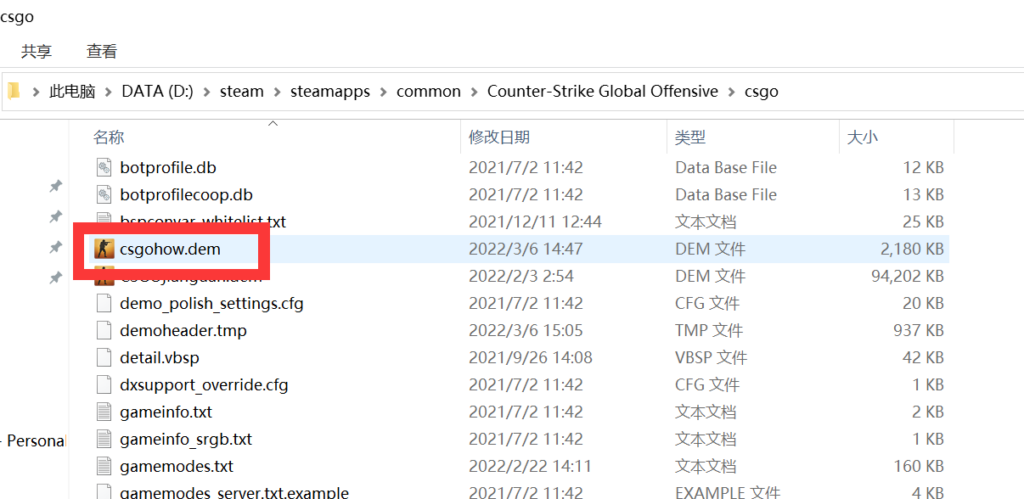1024x499 pixels.
Task: Select gameinfo_srgb.txt file icon
Action: click(x=104, y=439)
